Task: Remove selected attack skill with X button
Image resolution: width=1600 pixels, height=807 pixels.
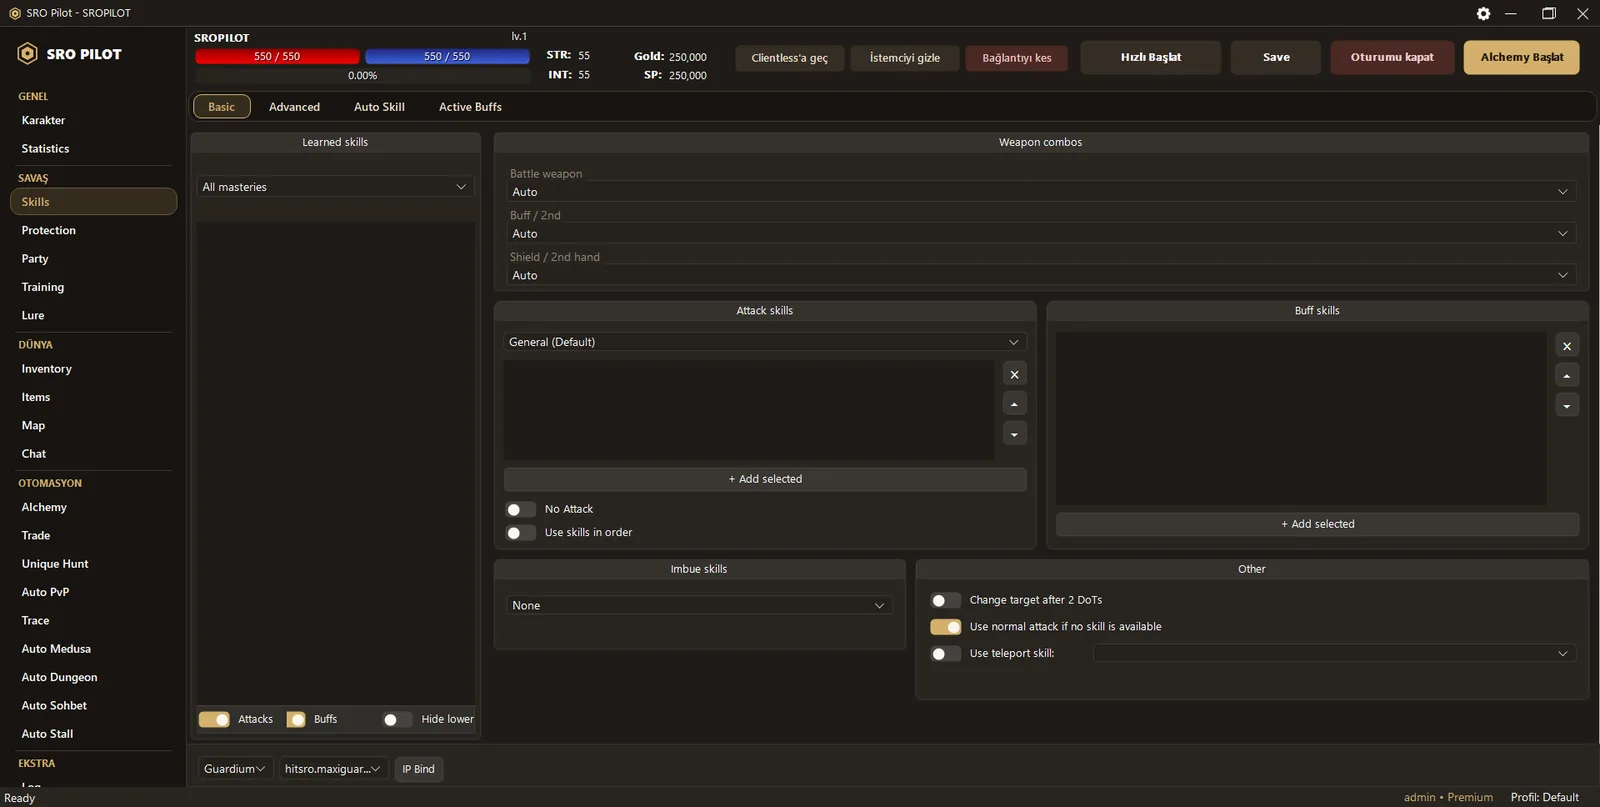Action: [1014, 374]
